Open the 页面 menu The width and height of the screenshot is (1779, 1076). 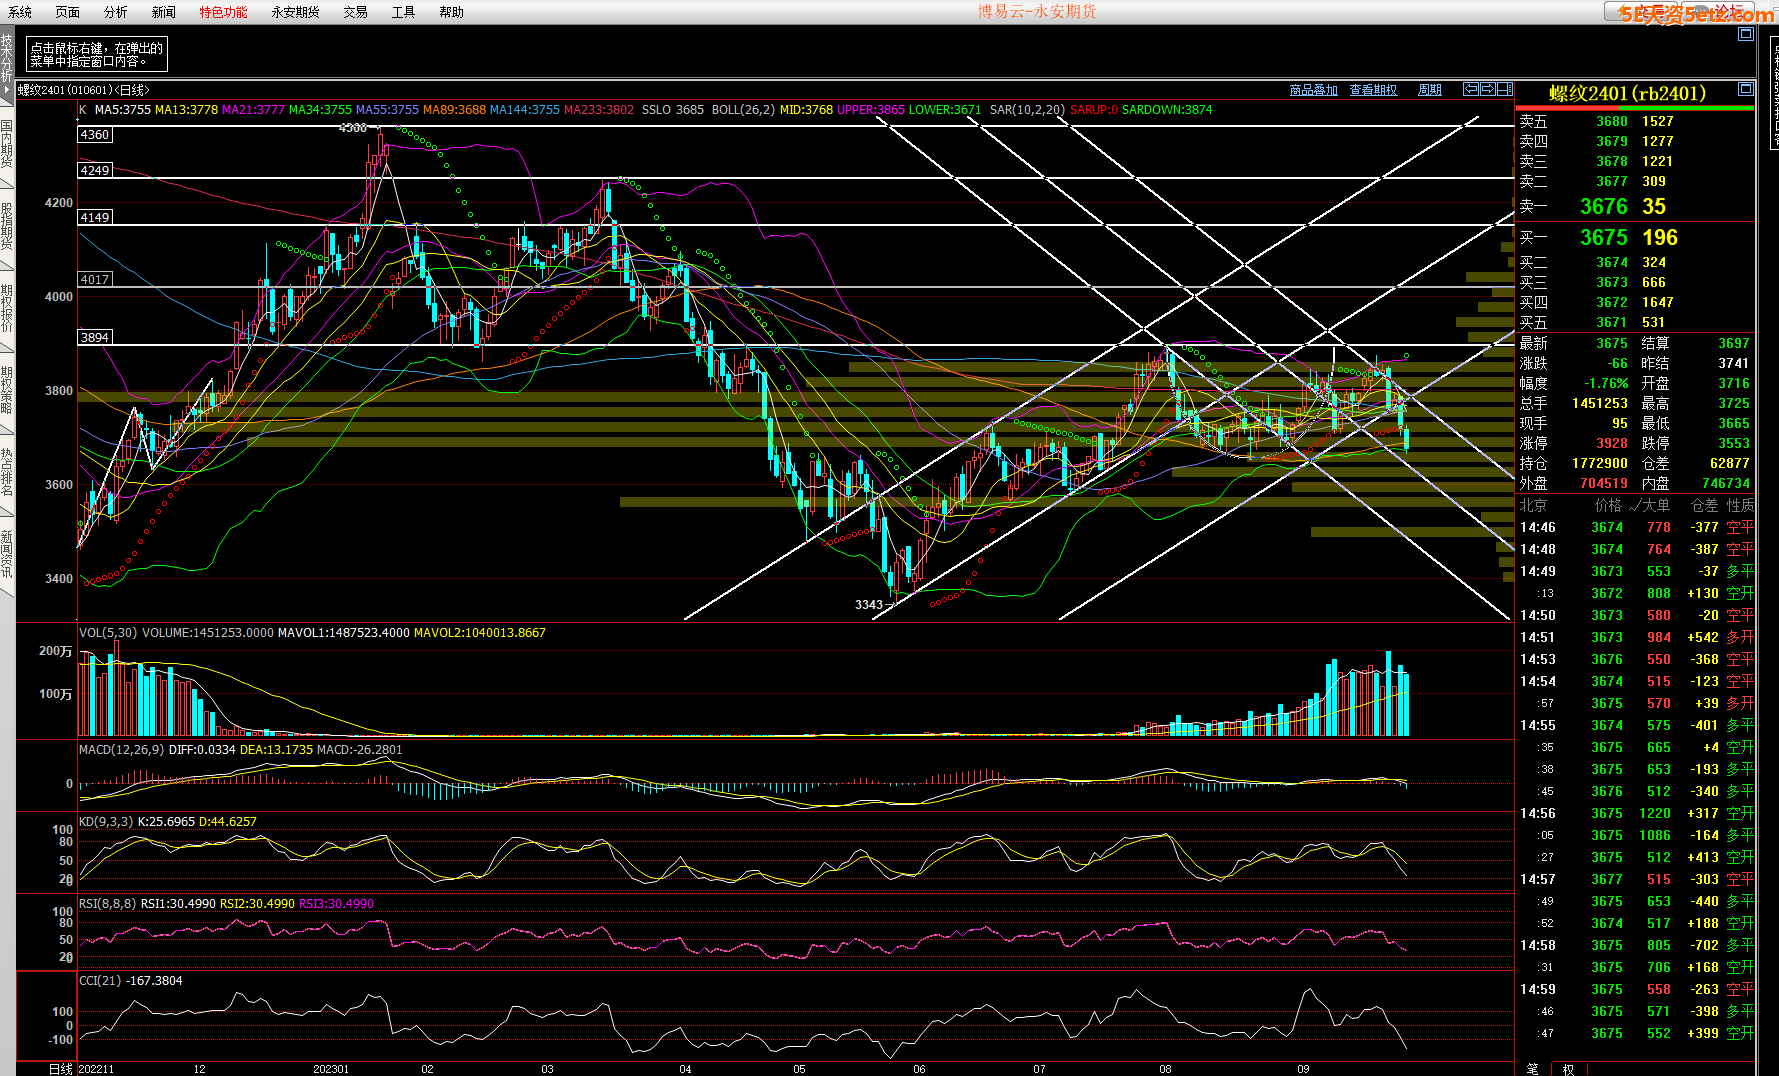coord(68,12)
